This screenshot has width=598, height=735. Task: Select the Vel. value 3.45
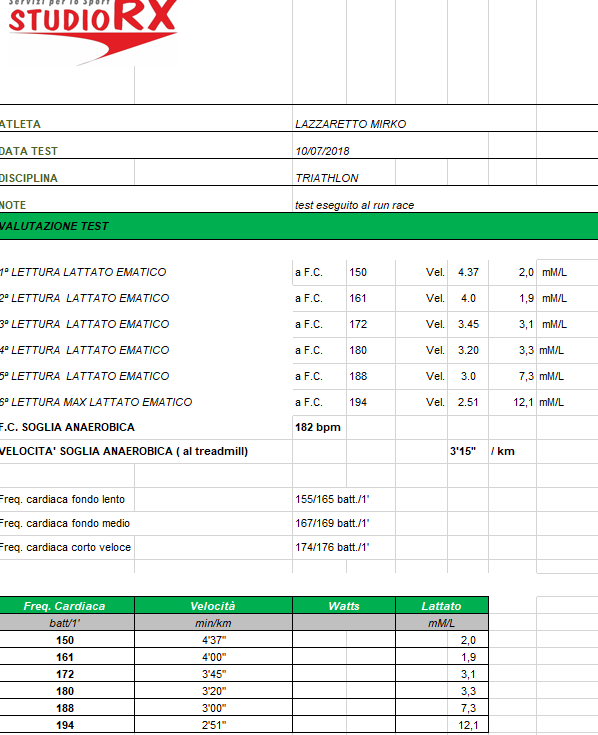[468, 324]
